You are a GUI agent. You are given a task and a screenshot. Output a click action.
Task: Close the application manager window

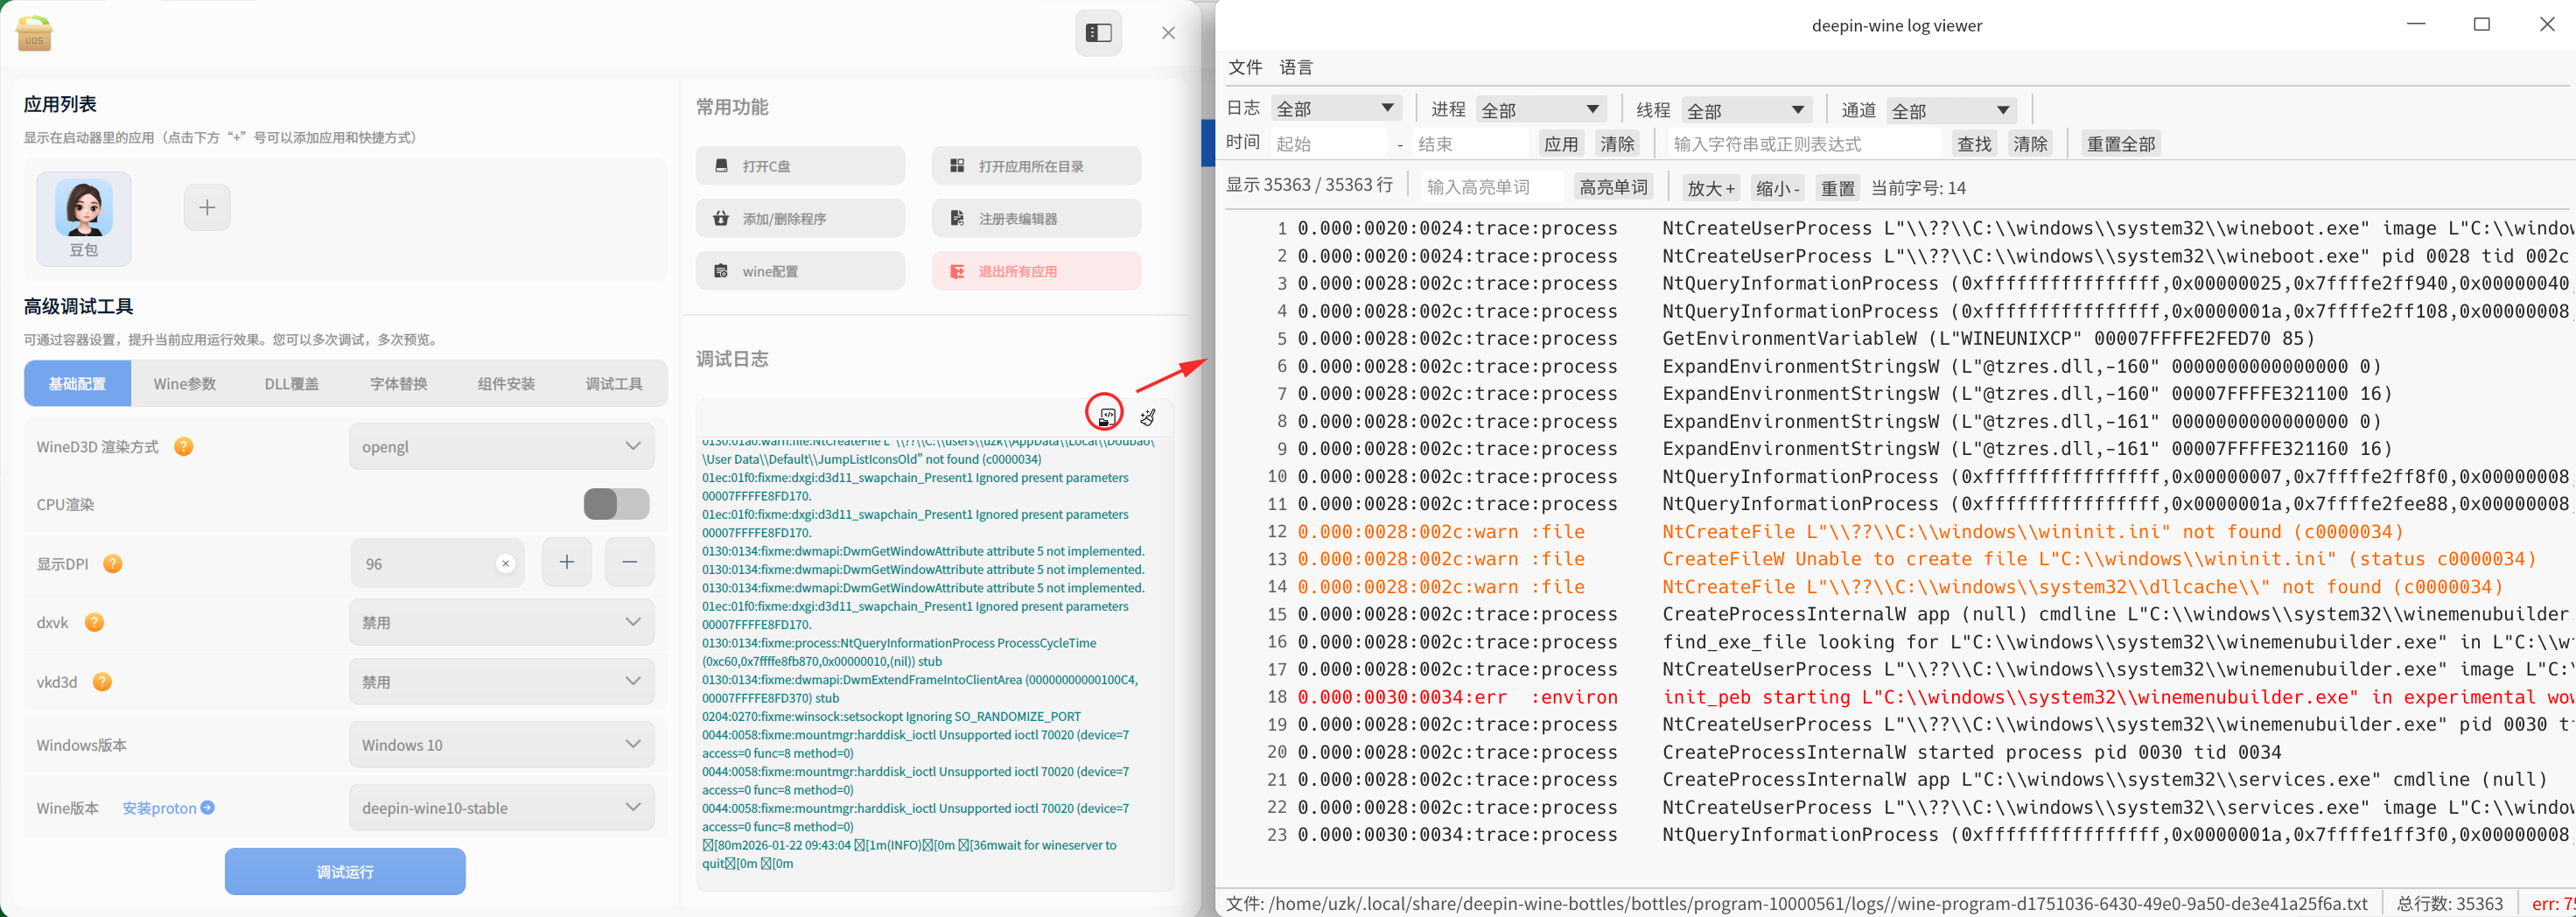tap(1168, 33)
